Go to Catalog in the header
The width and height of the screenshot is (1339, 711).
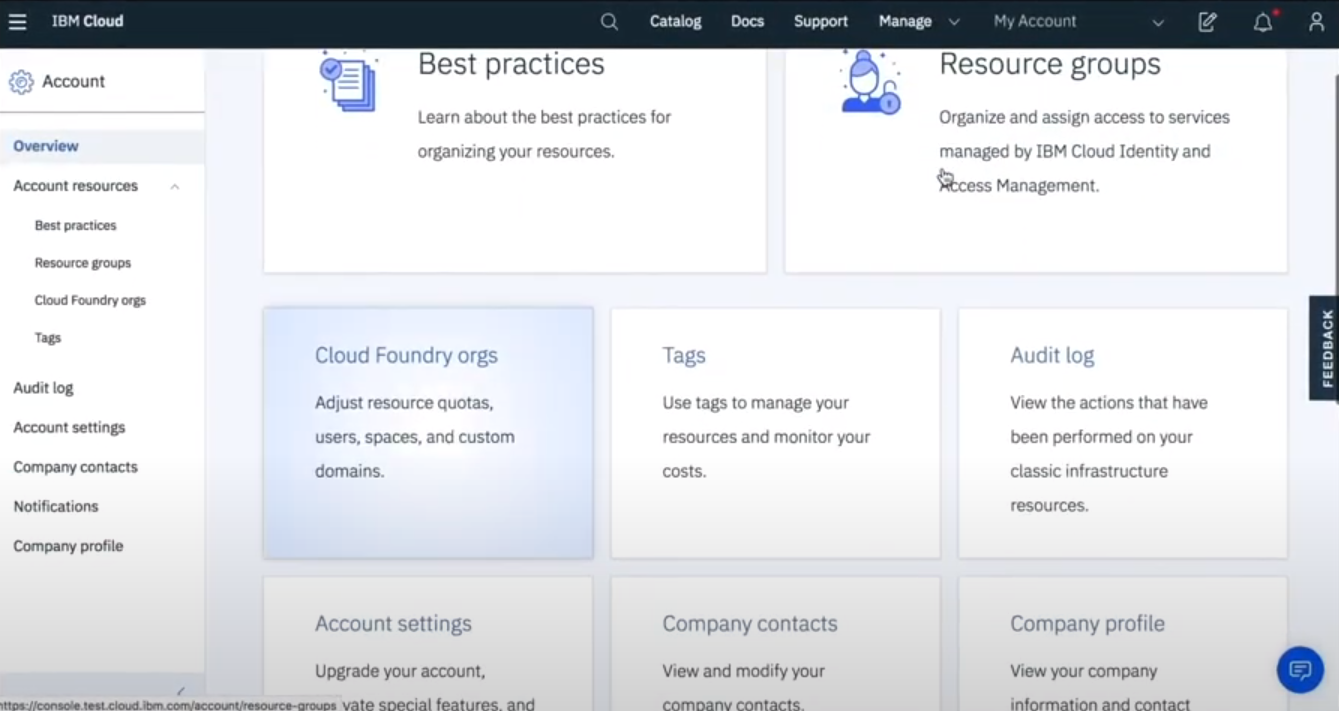tap(675, 21)
